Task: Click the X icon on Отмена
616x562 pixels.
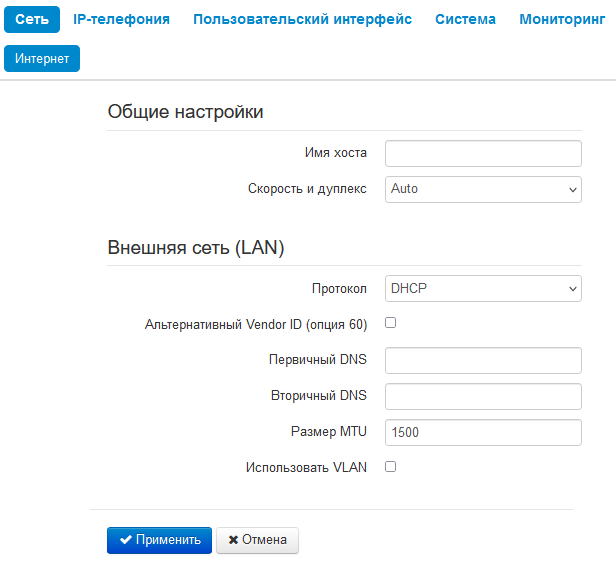Action: coord(233,540)
